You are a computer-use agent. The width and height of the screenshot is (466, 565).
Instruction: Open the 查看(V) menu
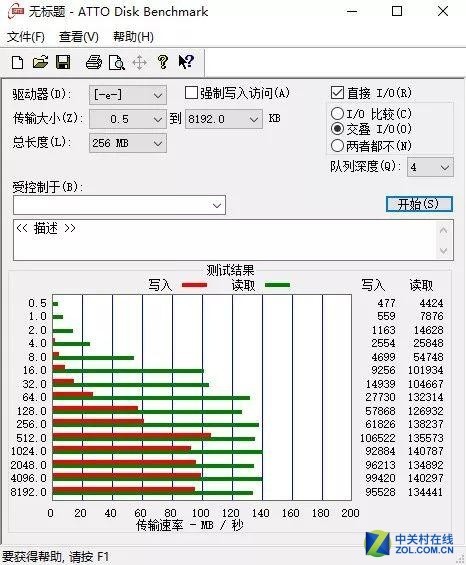pos(79,37)
